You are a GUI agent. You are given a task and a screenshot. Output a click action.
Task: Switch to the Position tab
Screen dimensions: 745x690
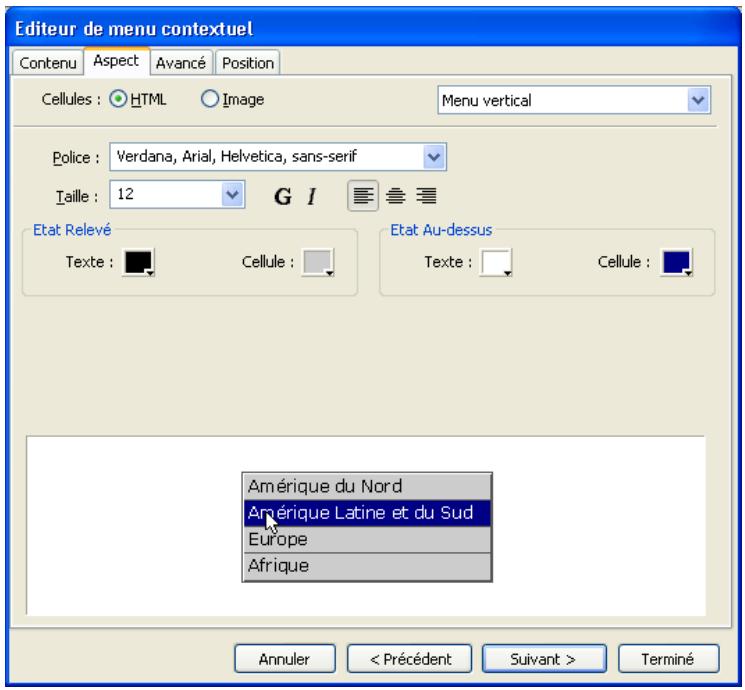click(248, 63)
